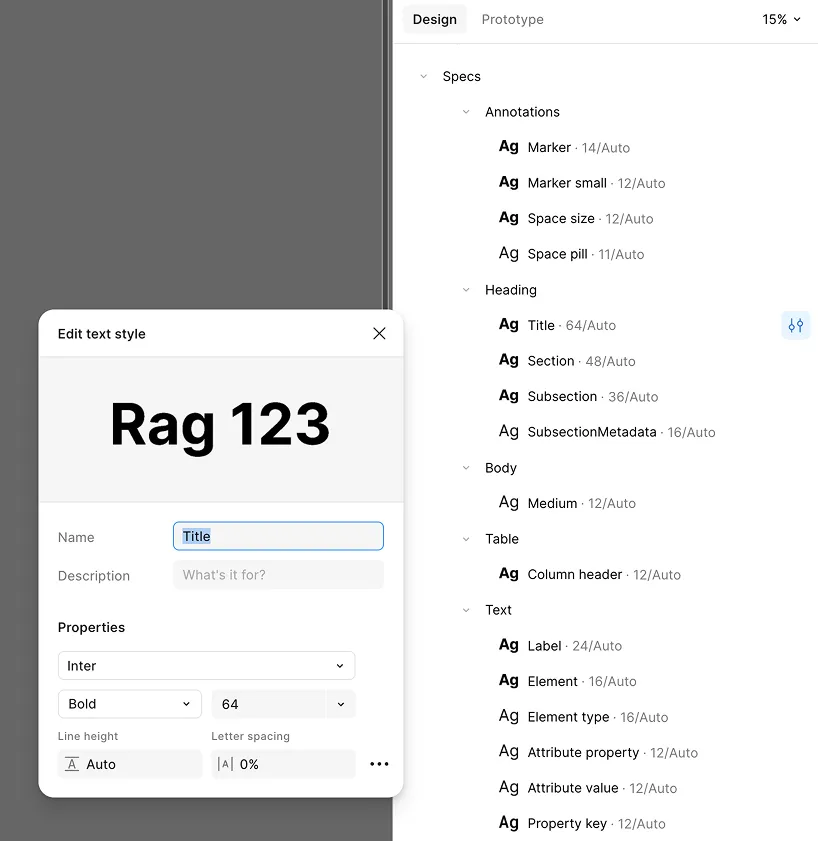Image resolution: width=818 pixels, height=841 pixels.
Task: Select the Element type text style
Action: tap(598, 717)
